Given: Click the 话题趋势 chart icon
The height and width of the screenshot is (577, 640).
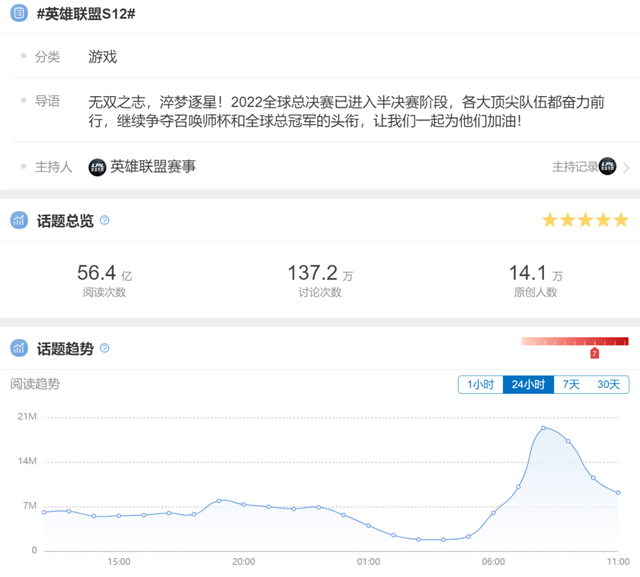Looking at the screenshot, I should click(x=19, y=348).
